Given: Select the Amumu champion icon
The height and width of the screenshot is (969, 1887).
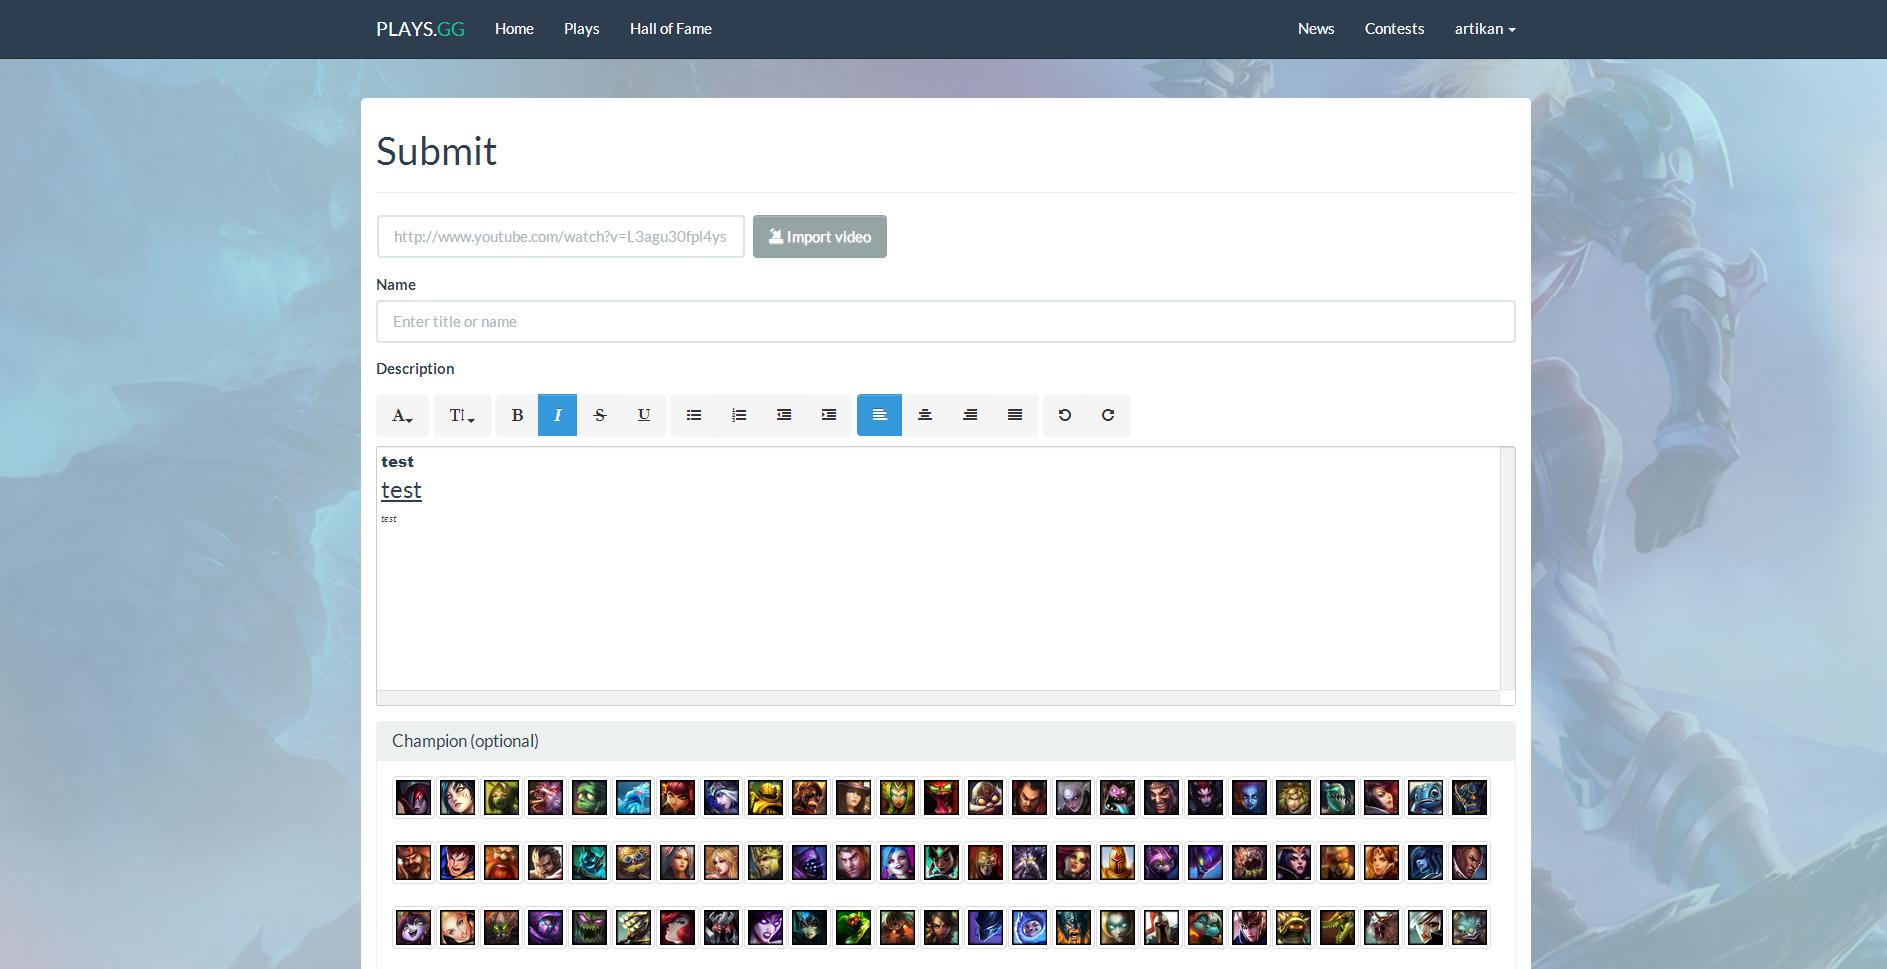Looking at the screenshot, I should coord(589,798).
